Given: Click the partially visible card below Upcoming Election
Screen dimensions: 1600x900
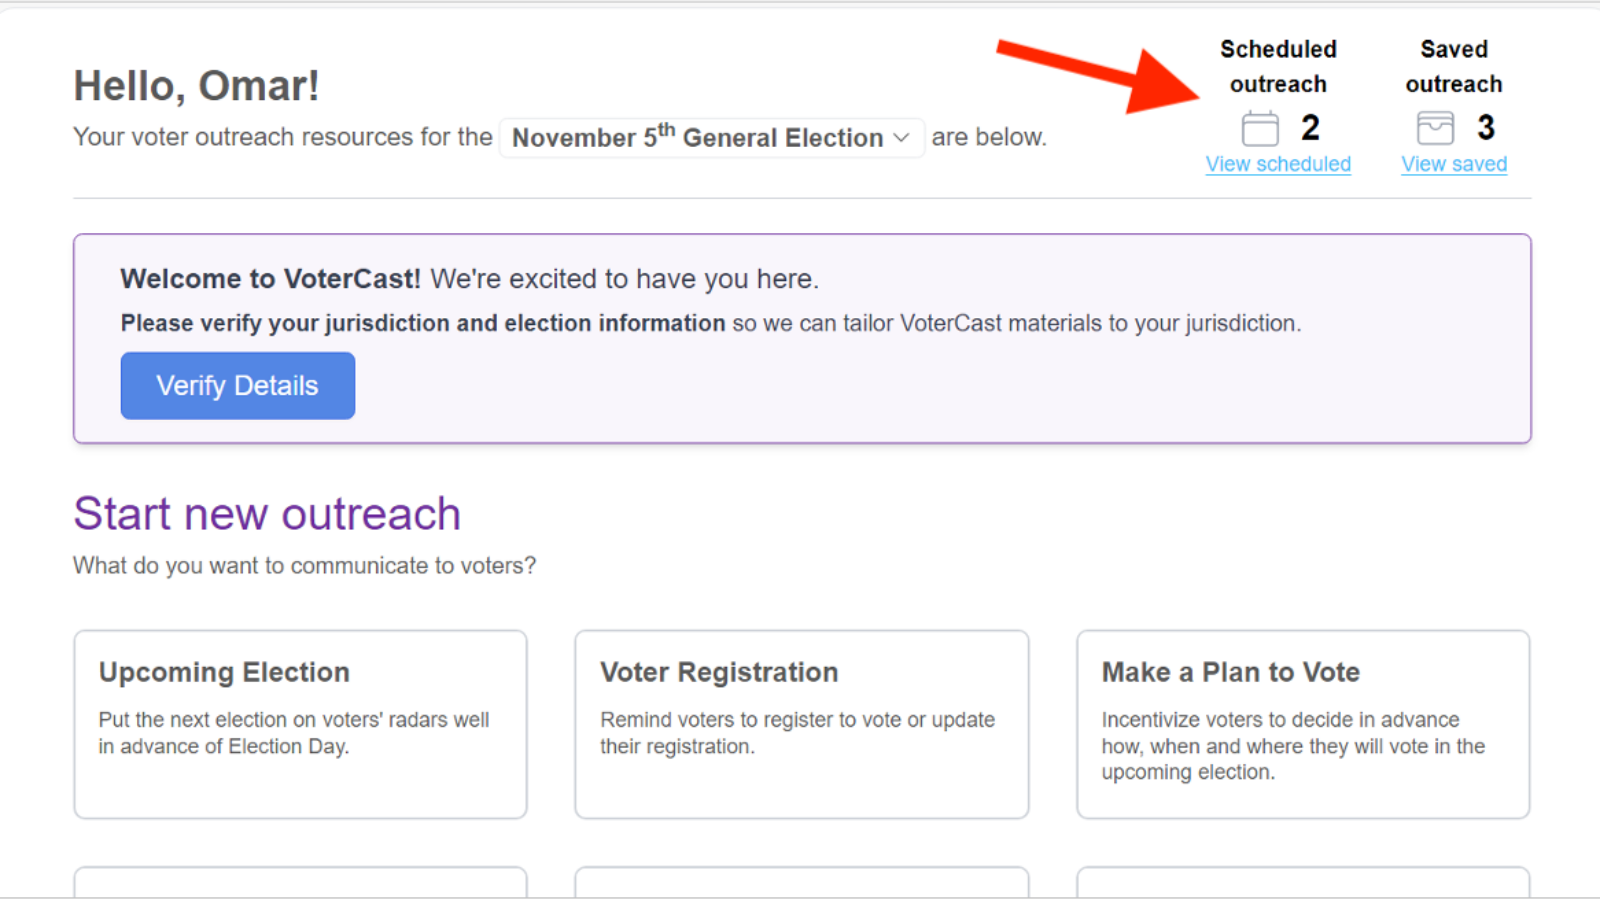Looking at the screenshot, I should coord(300,882).
